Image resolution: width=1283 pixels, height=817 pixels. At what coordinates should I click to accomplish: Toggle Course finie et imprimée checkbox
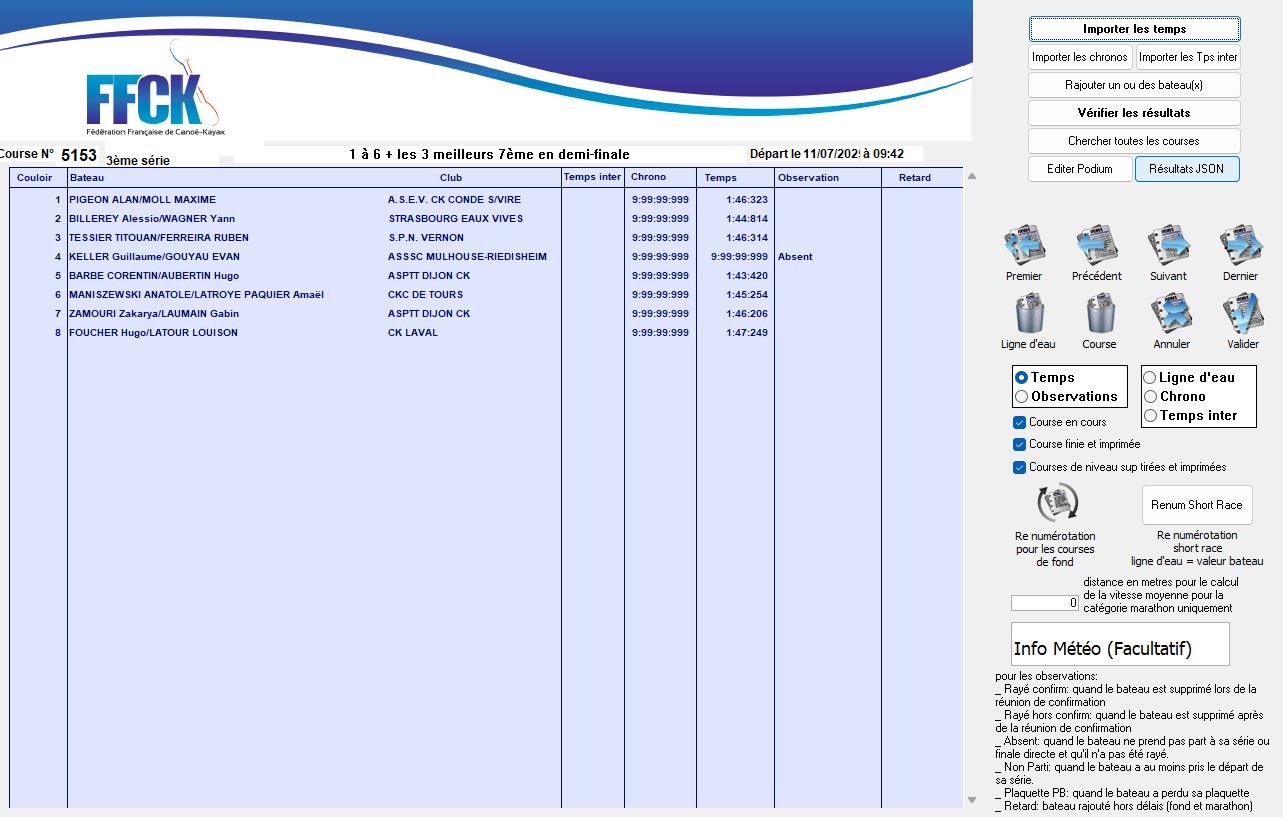click(x=1020, y=444)
